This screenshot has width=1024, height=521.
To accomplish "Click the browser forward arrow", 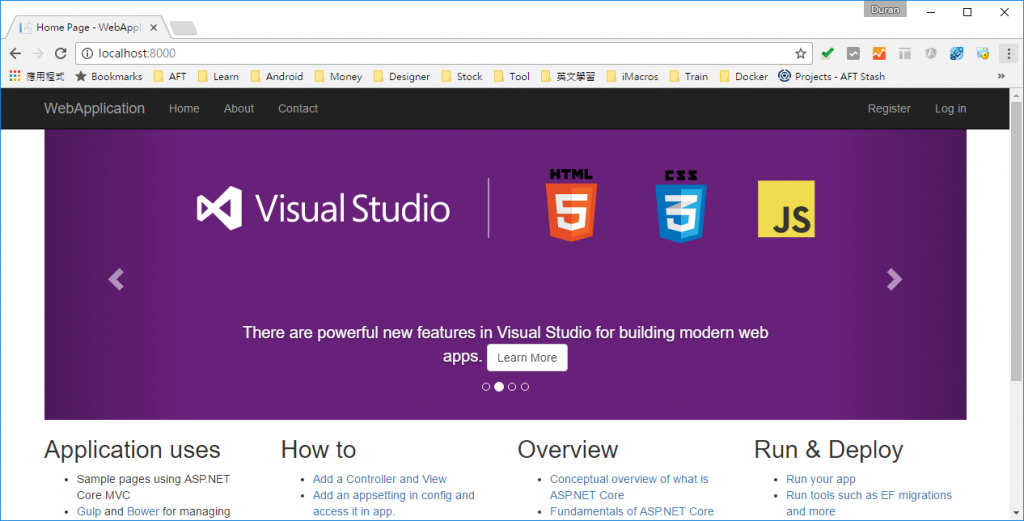I will click(38, 54).
